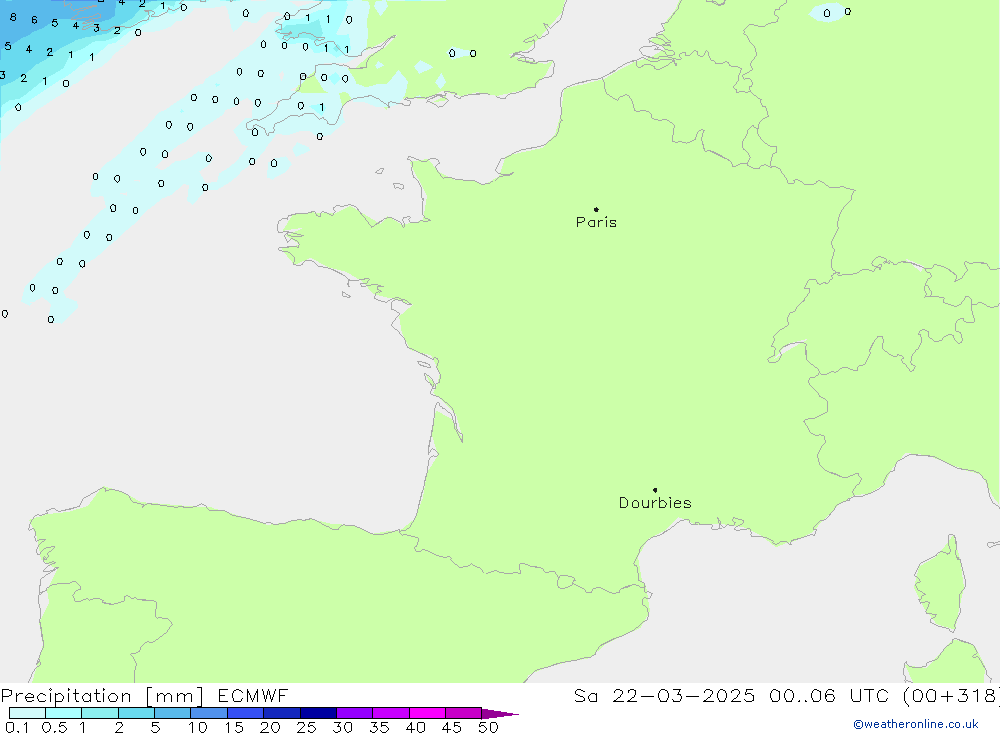Image resolution: width=1000 pixels, height=733 pixels.
Task: Click the Paris city label
Action: (596, 222)
